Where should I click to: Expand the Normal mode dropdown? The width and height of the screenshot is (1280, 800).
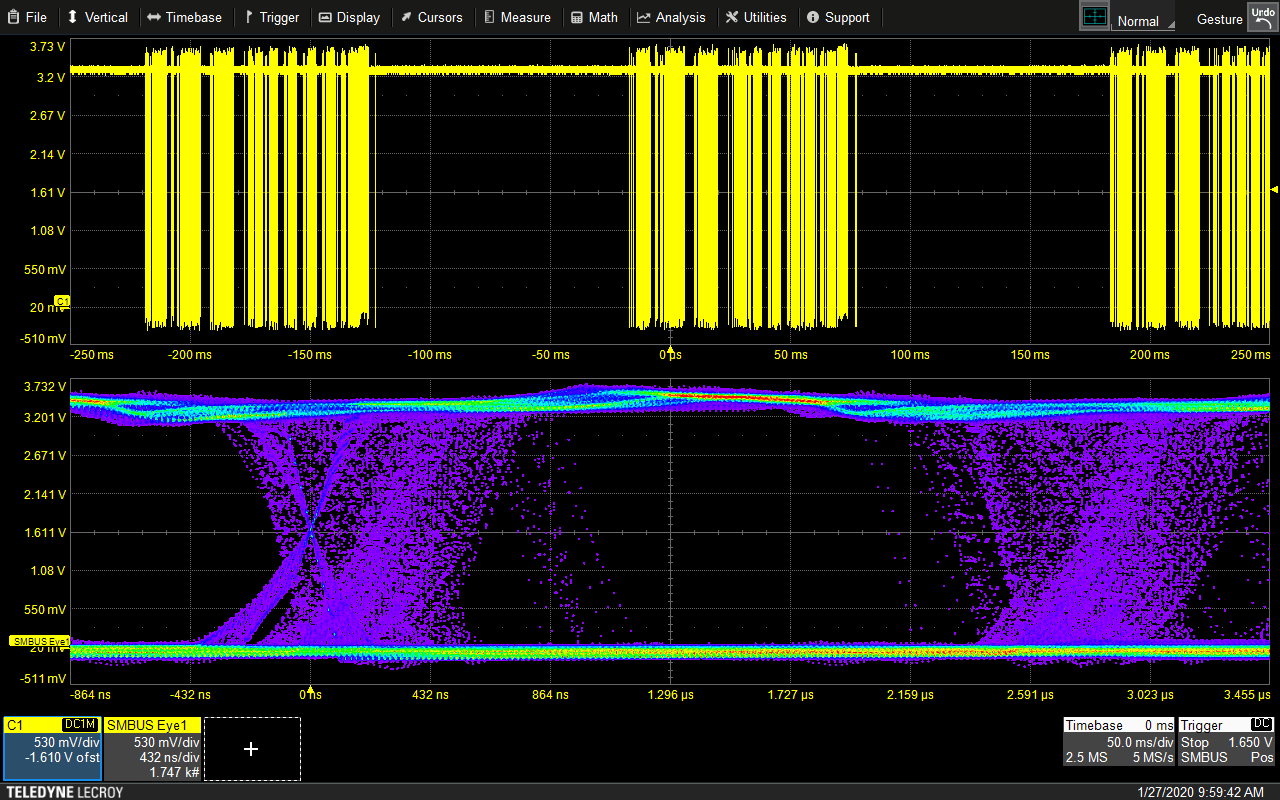1139,21
